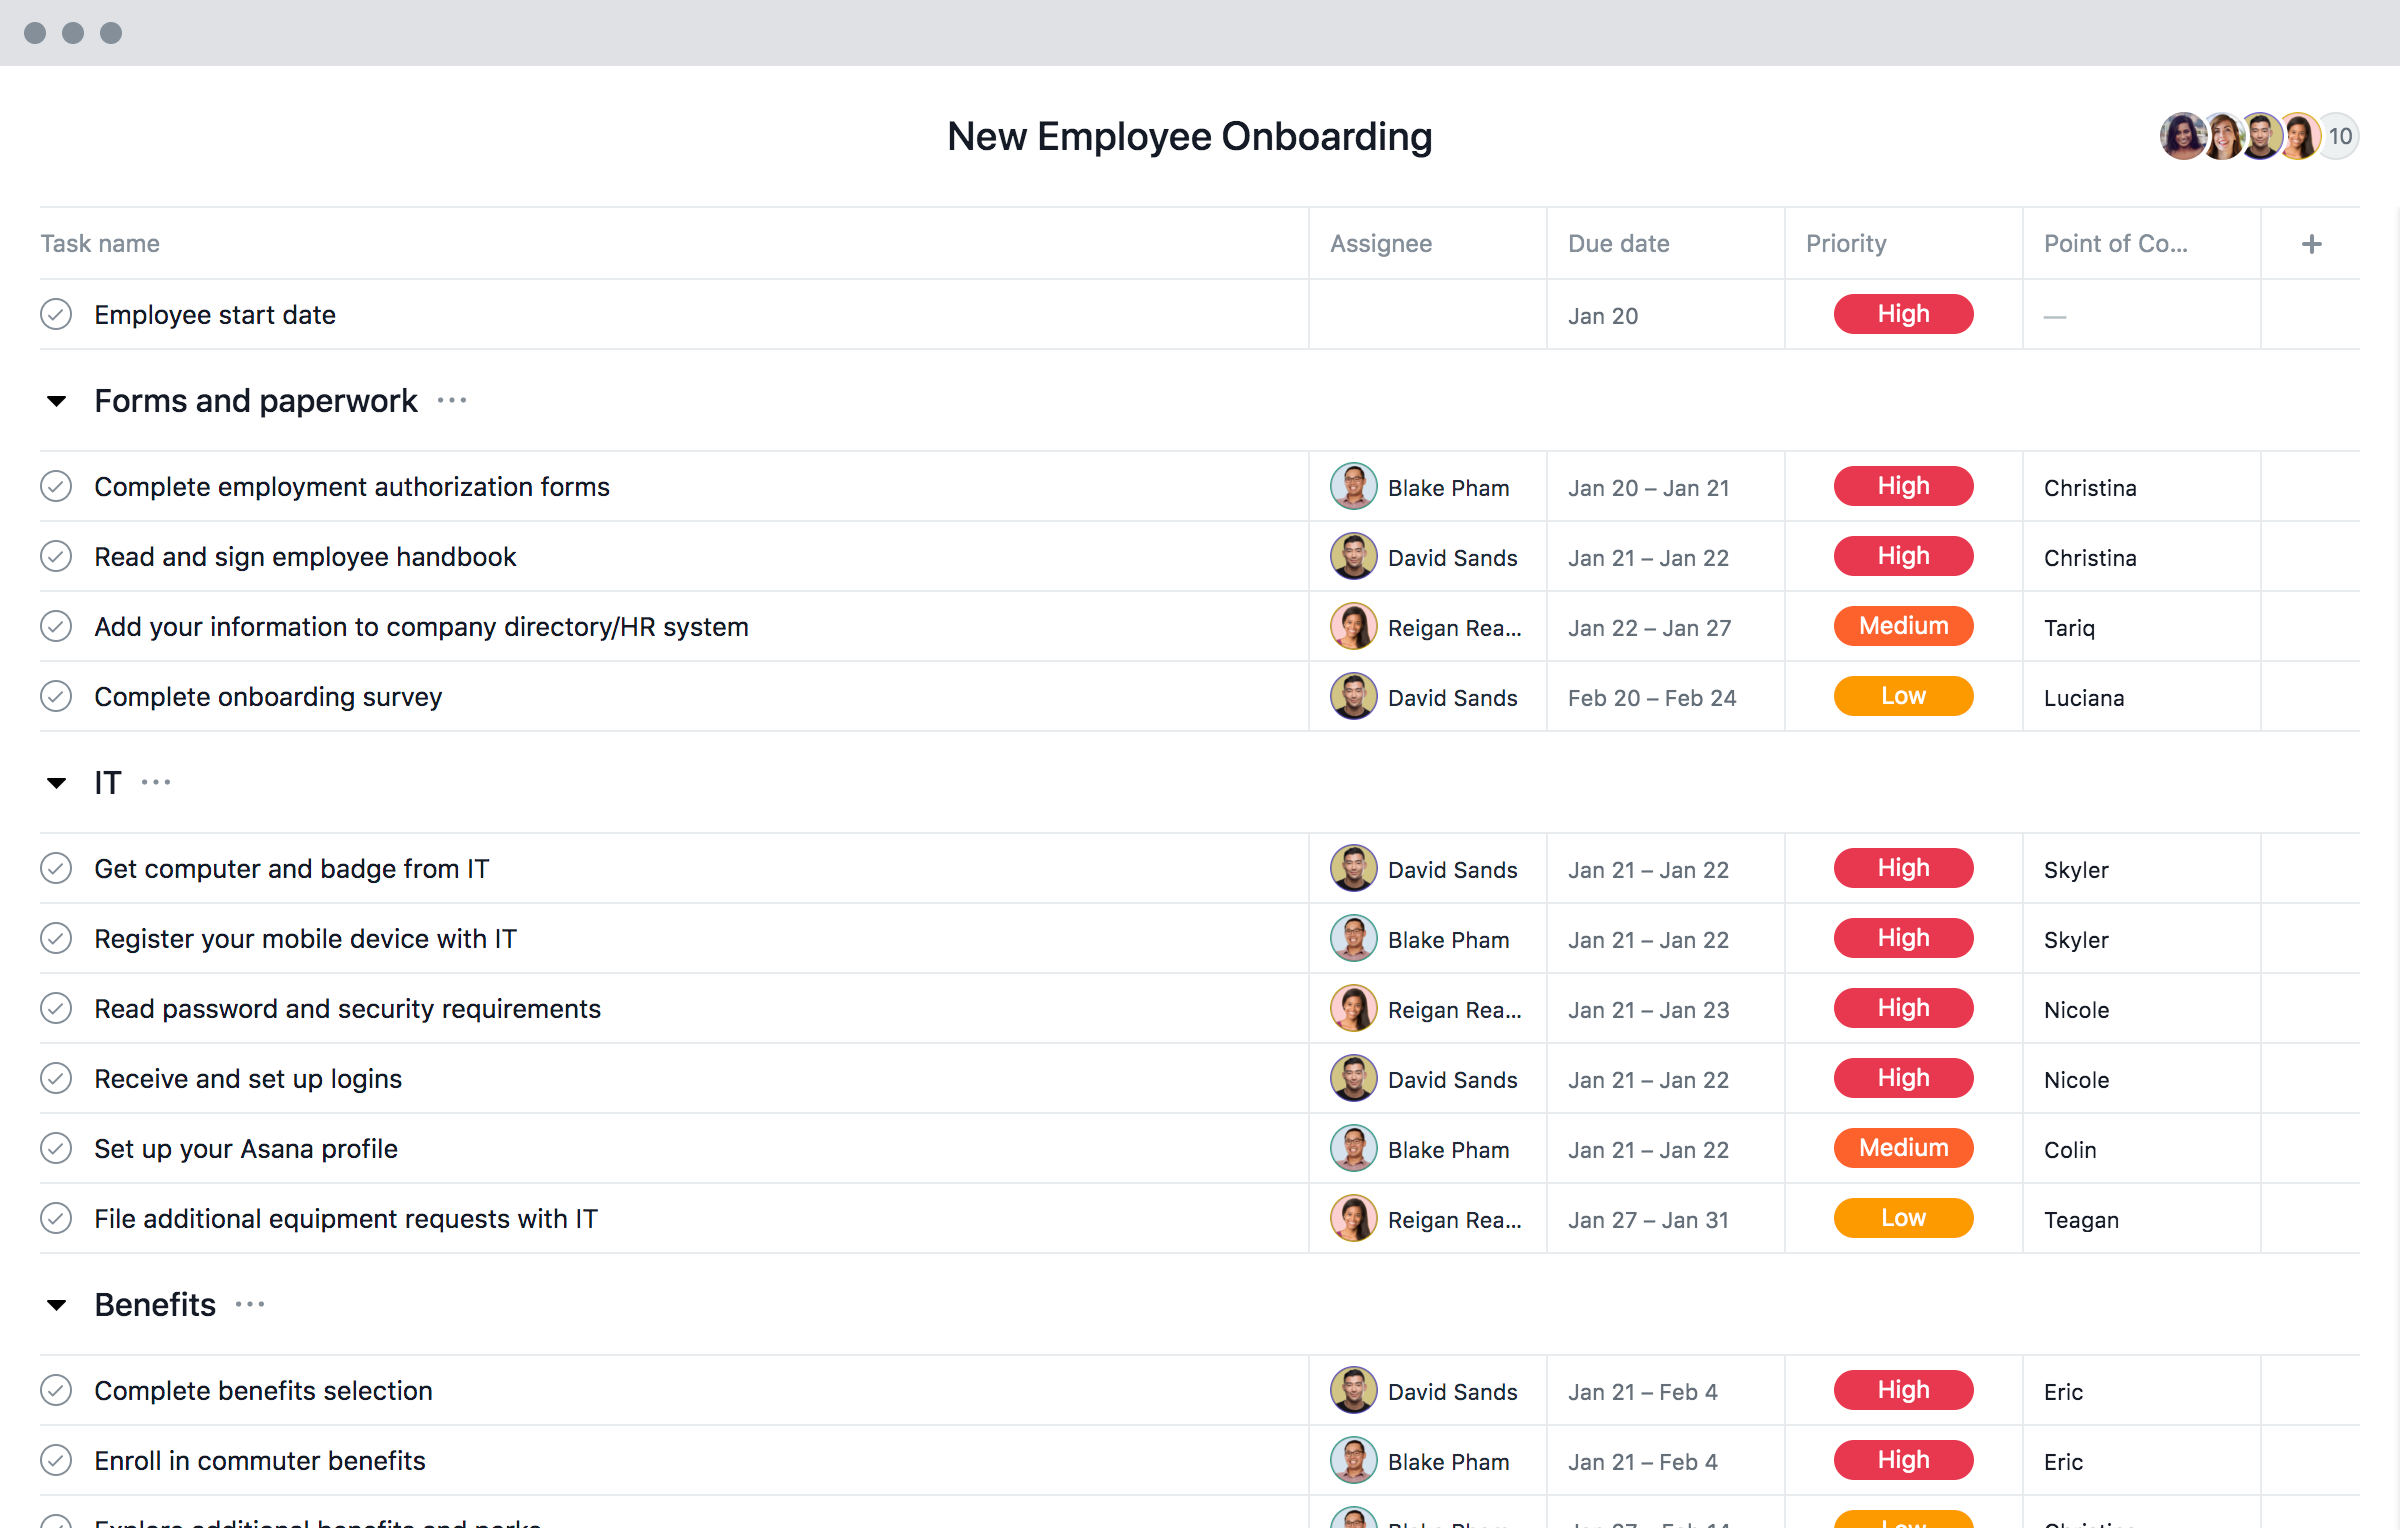2400x1530 pixels.
Task: Select the 'Priority' column header
Action: (x=1849, y=241)
